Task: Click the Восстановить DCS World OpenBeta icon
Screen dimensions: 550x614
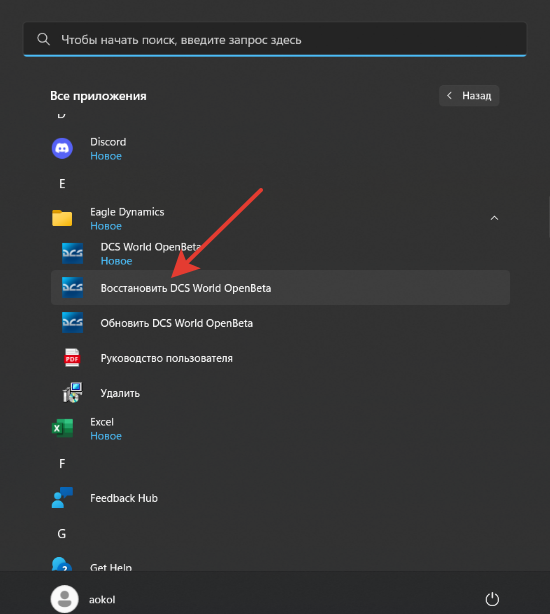Action: 72,288
